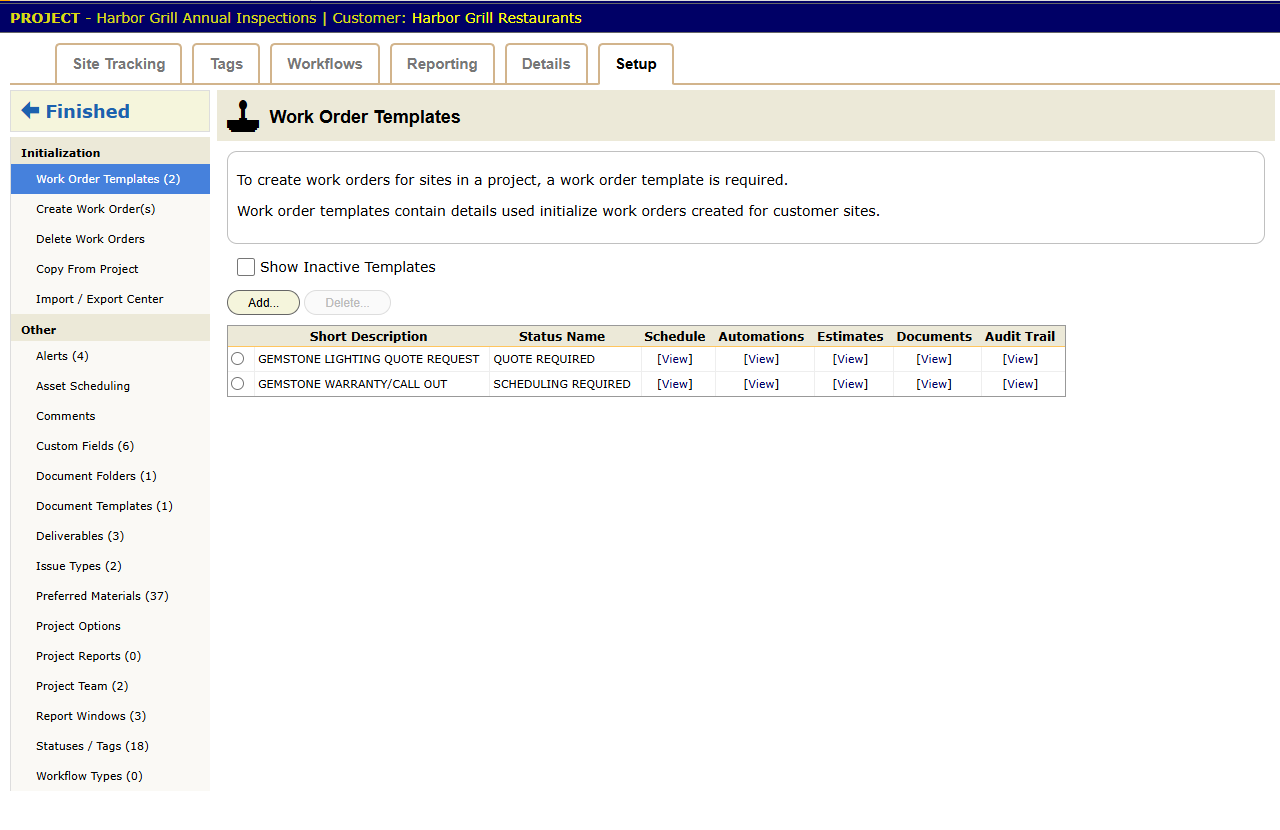
Task: Click the Finished link
Action: (88, 111)
